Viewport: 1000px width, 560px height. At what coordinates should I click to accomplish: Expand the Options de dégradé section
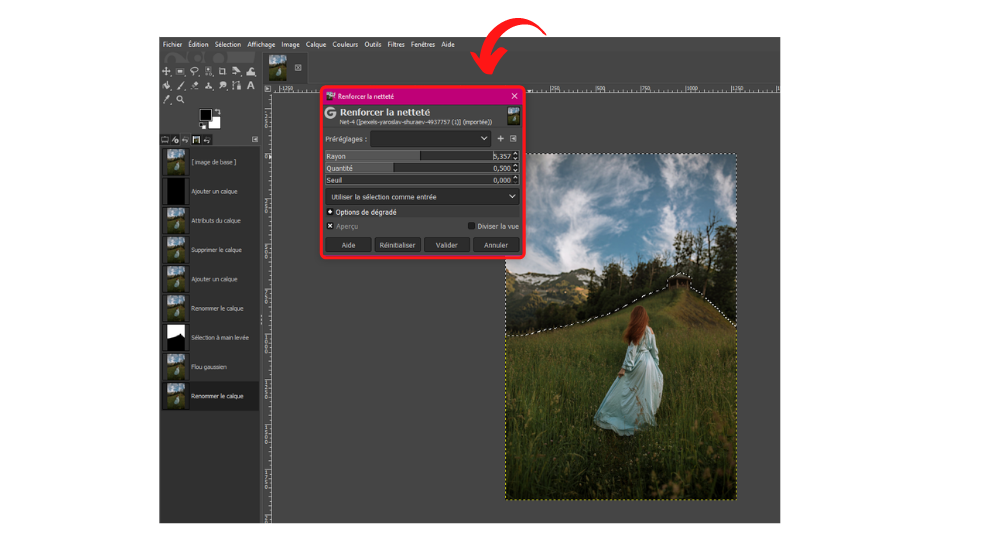(x=330, y=212)
